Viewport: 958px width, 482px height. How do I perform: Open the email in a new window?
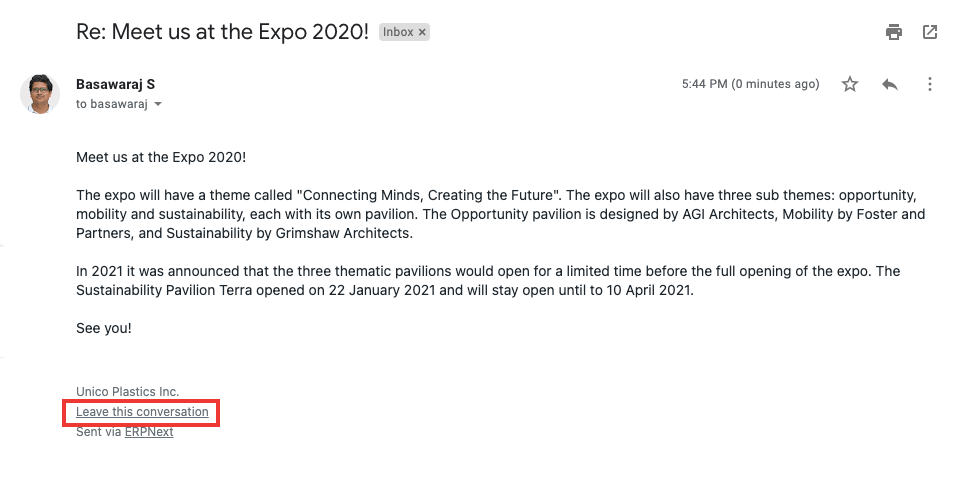coord(930,32)
